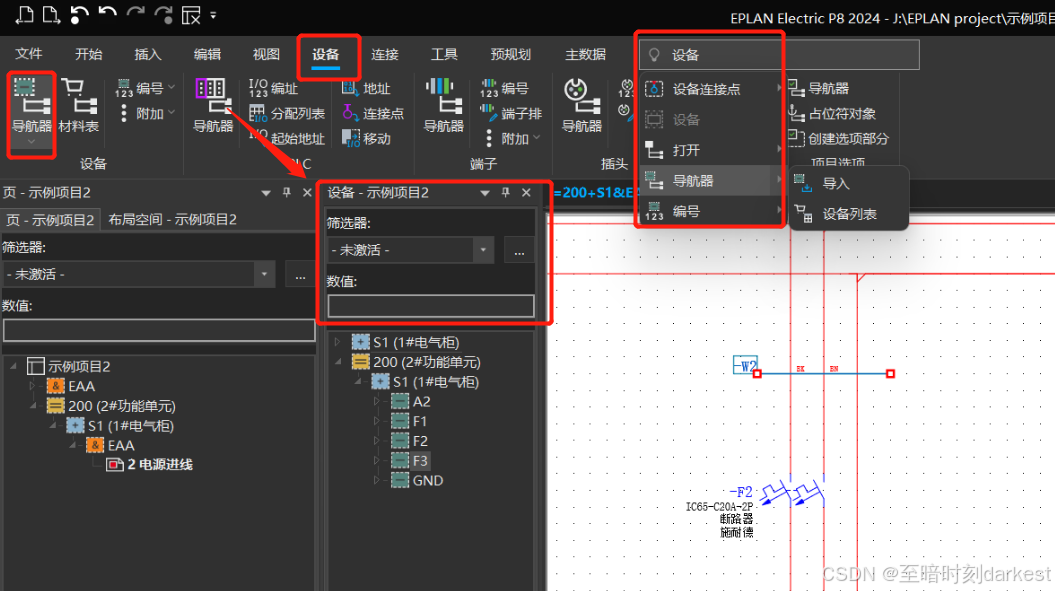
Task: Switch to the 主数据 ribbon tab
Action: point(585,54)
